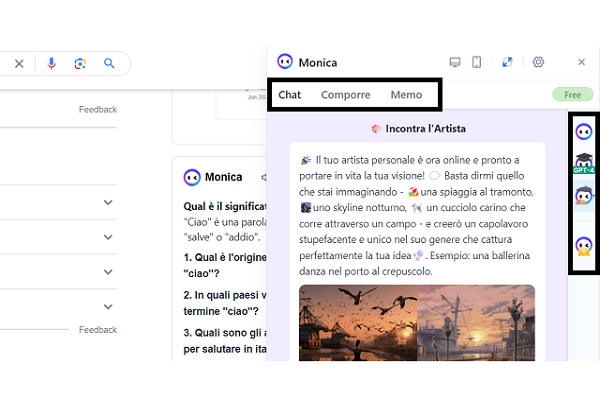Image resolution: width=600 pixels, height=400 pixels.
Task: Click the desktop monitor icon in Monica header
Action: [456, 62]
